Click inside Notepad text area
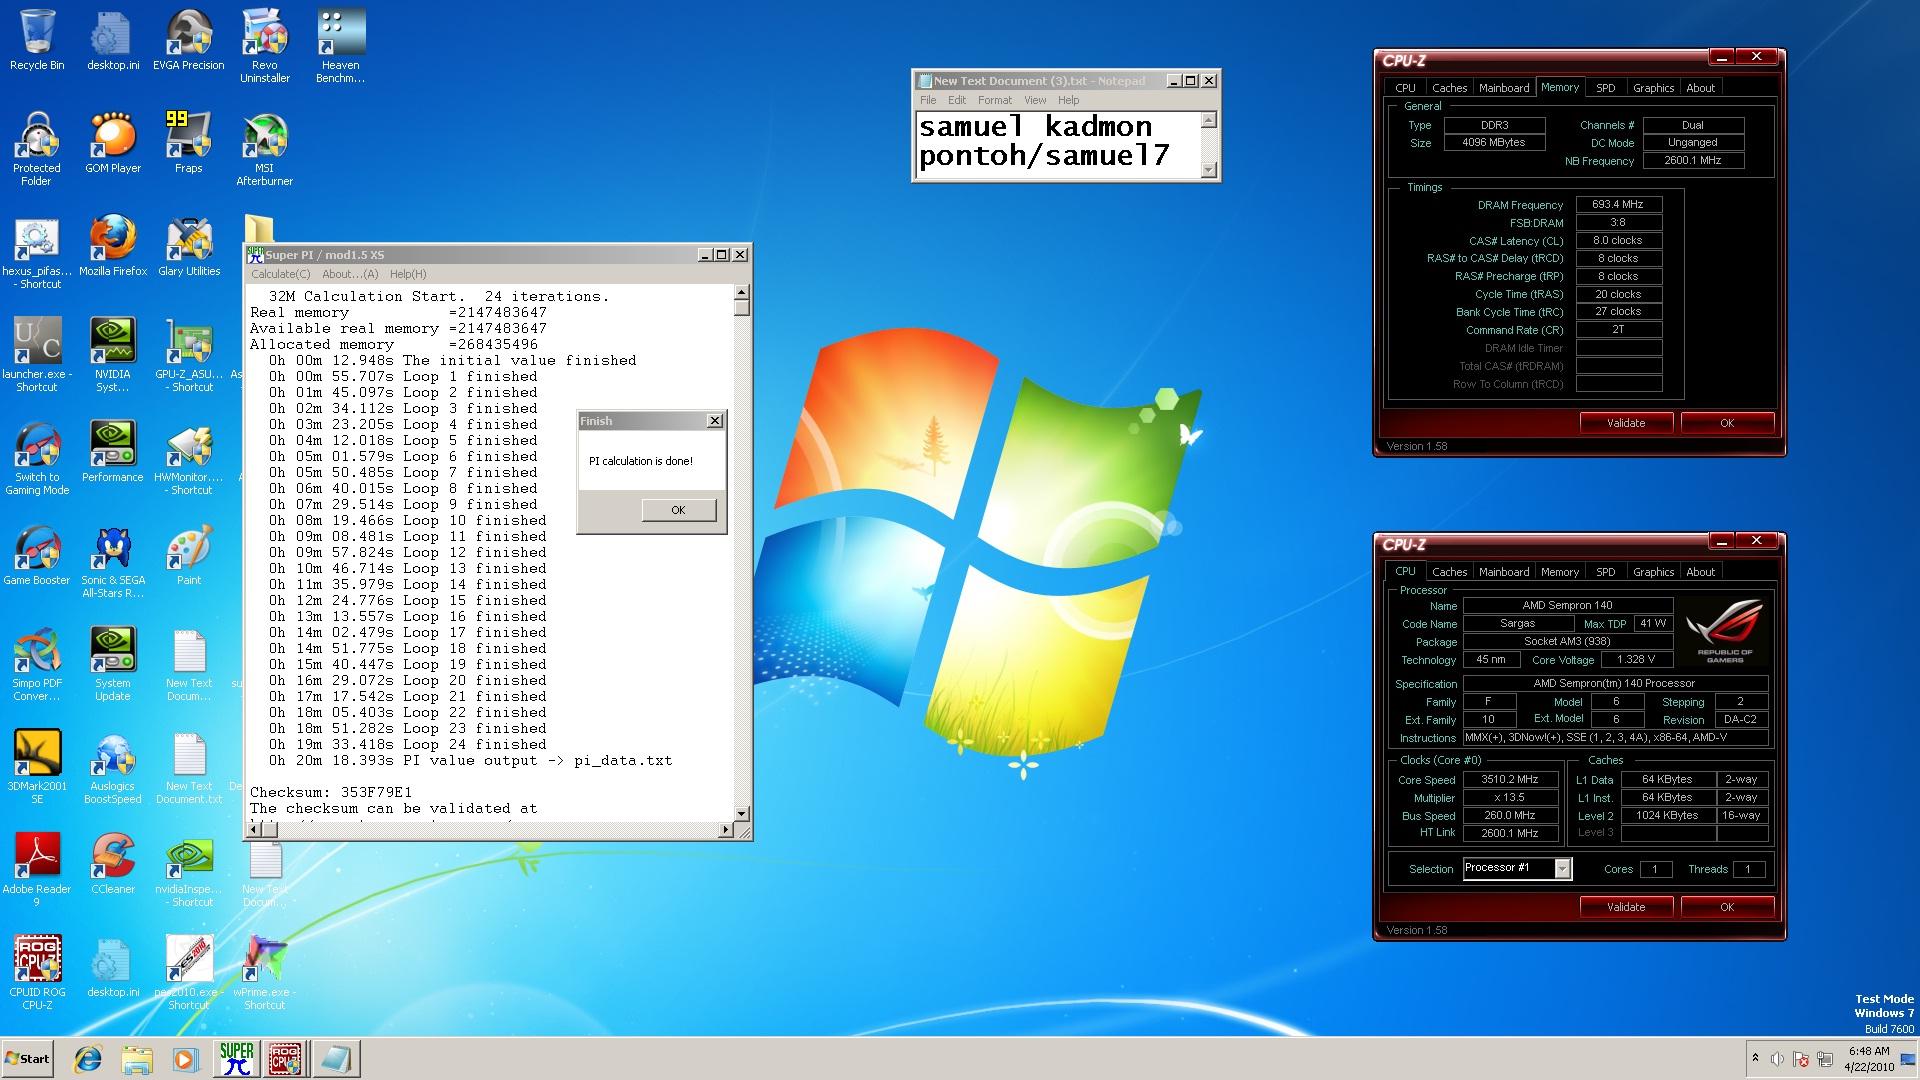The width and height of the screenshot is (1920, 1080). [1057, 144]
